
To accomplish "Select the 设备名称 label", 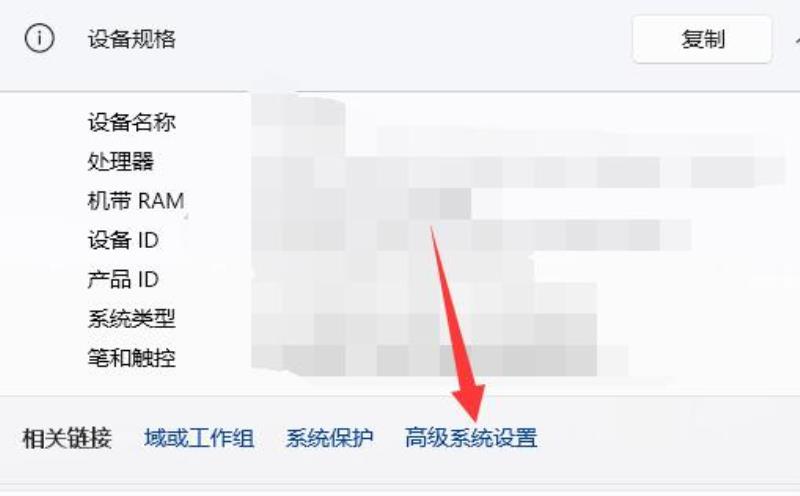I will 132,122.
